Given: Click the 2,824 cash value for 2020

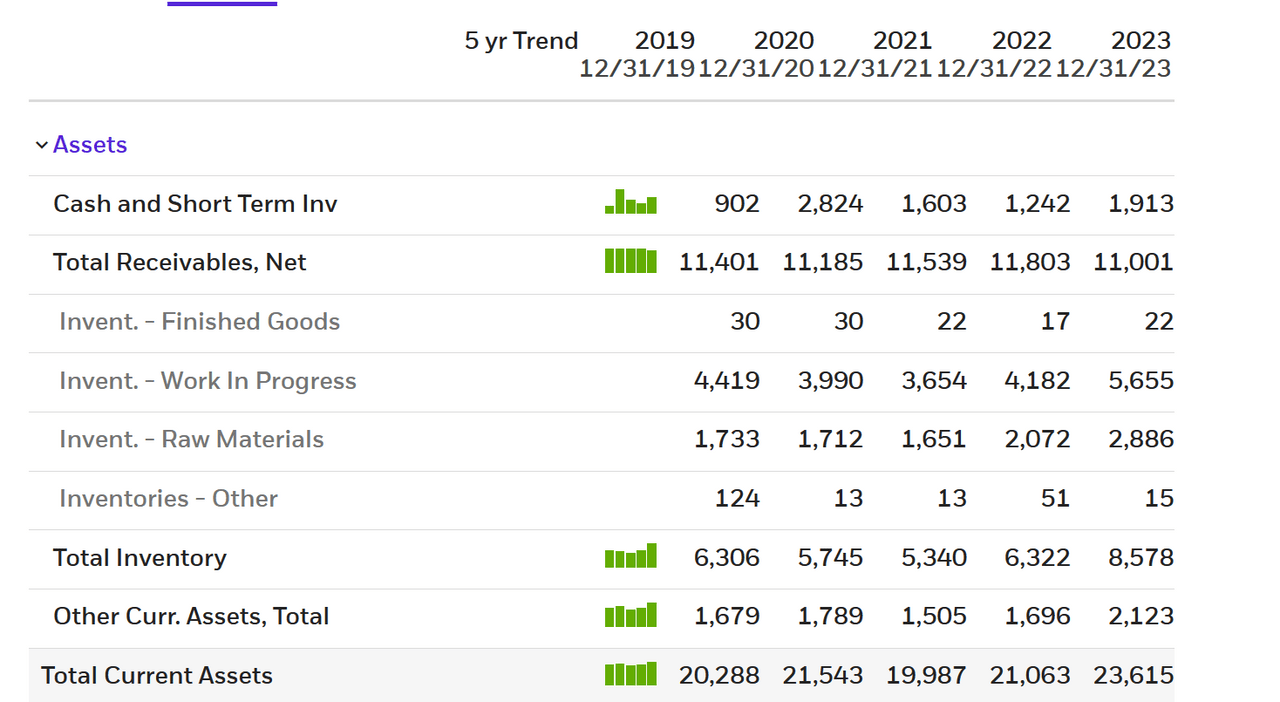Looking at the screenshot, I should pyautogui.click(x=830, y=204).
